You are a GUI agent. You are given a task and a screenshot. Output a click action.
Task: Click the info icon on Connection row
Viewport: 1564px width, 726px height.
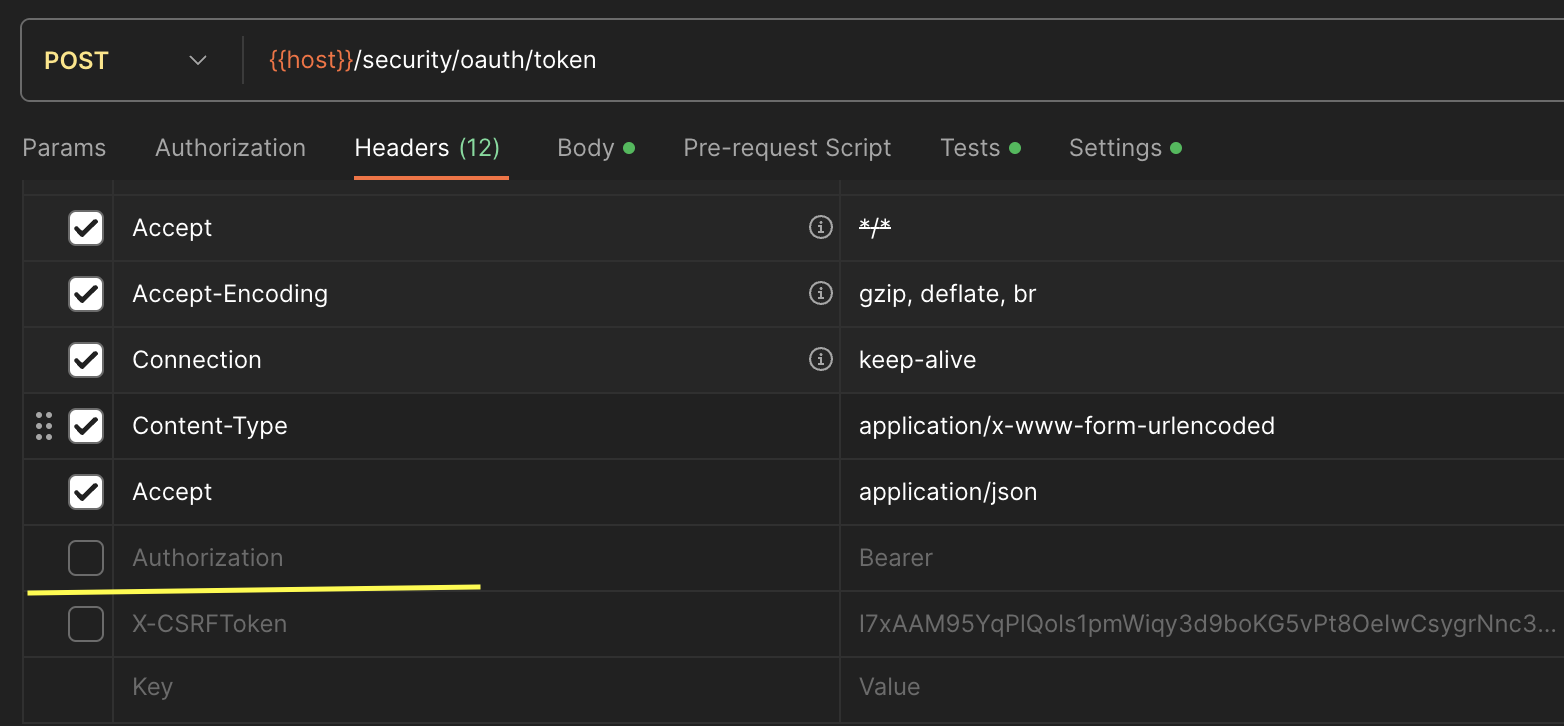pos(820,360)
